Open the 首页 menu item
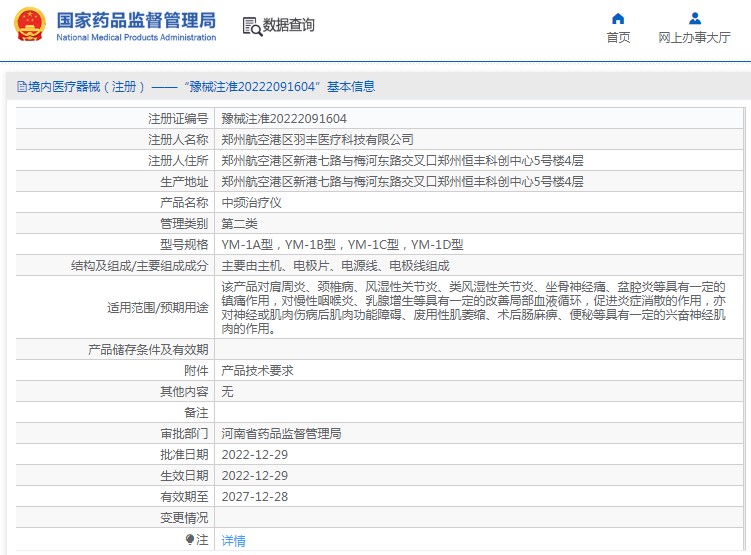Viewport: 751px width, 555px height. pyautogui.click(x=618, y=38)
